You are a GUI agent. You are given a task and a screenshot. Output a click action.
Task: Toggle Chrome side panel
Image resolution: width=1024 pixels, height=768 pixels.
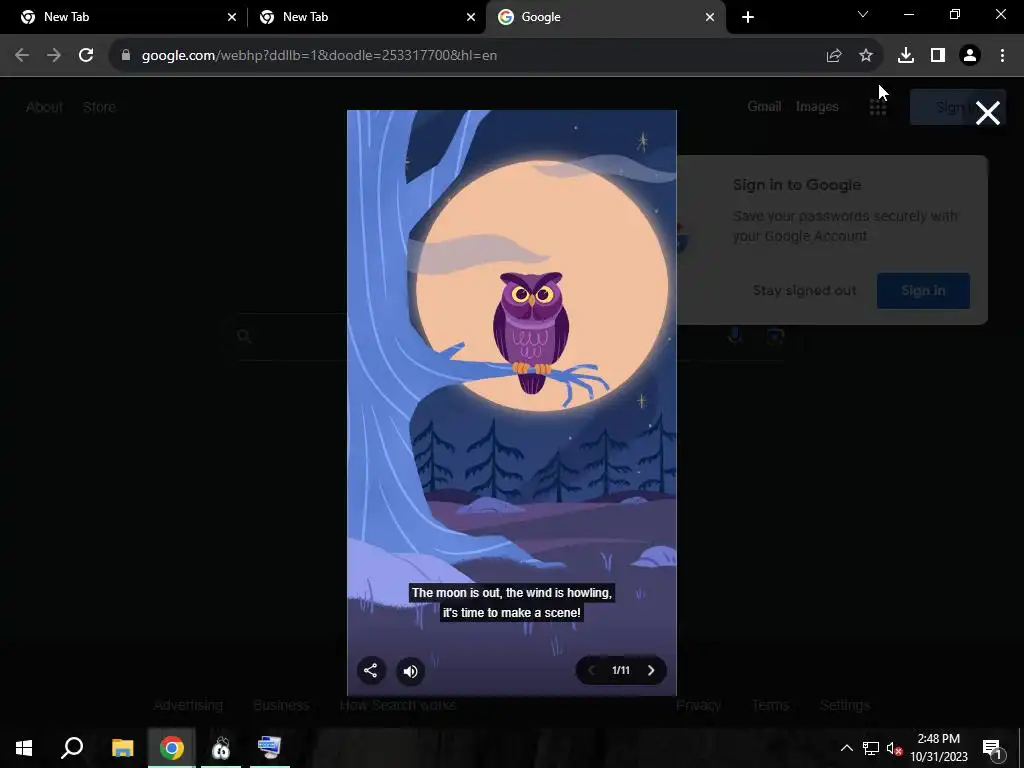click(x=938, y=56)
